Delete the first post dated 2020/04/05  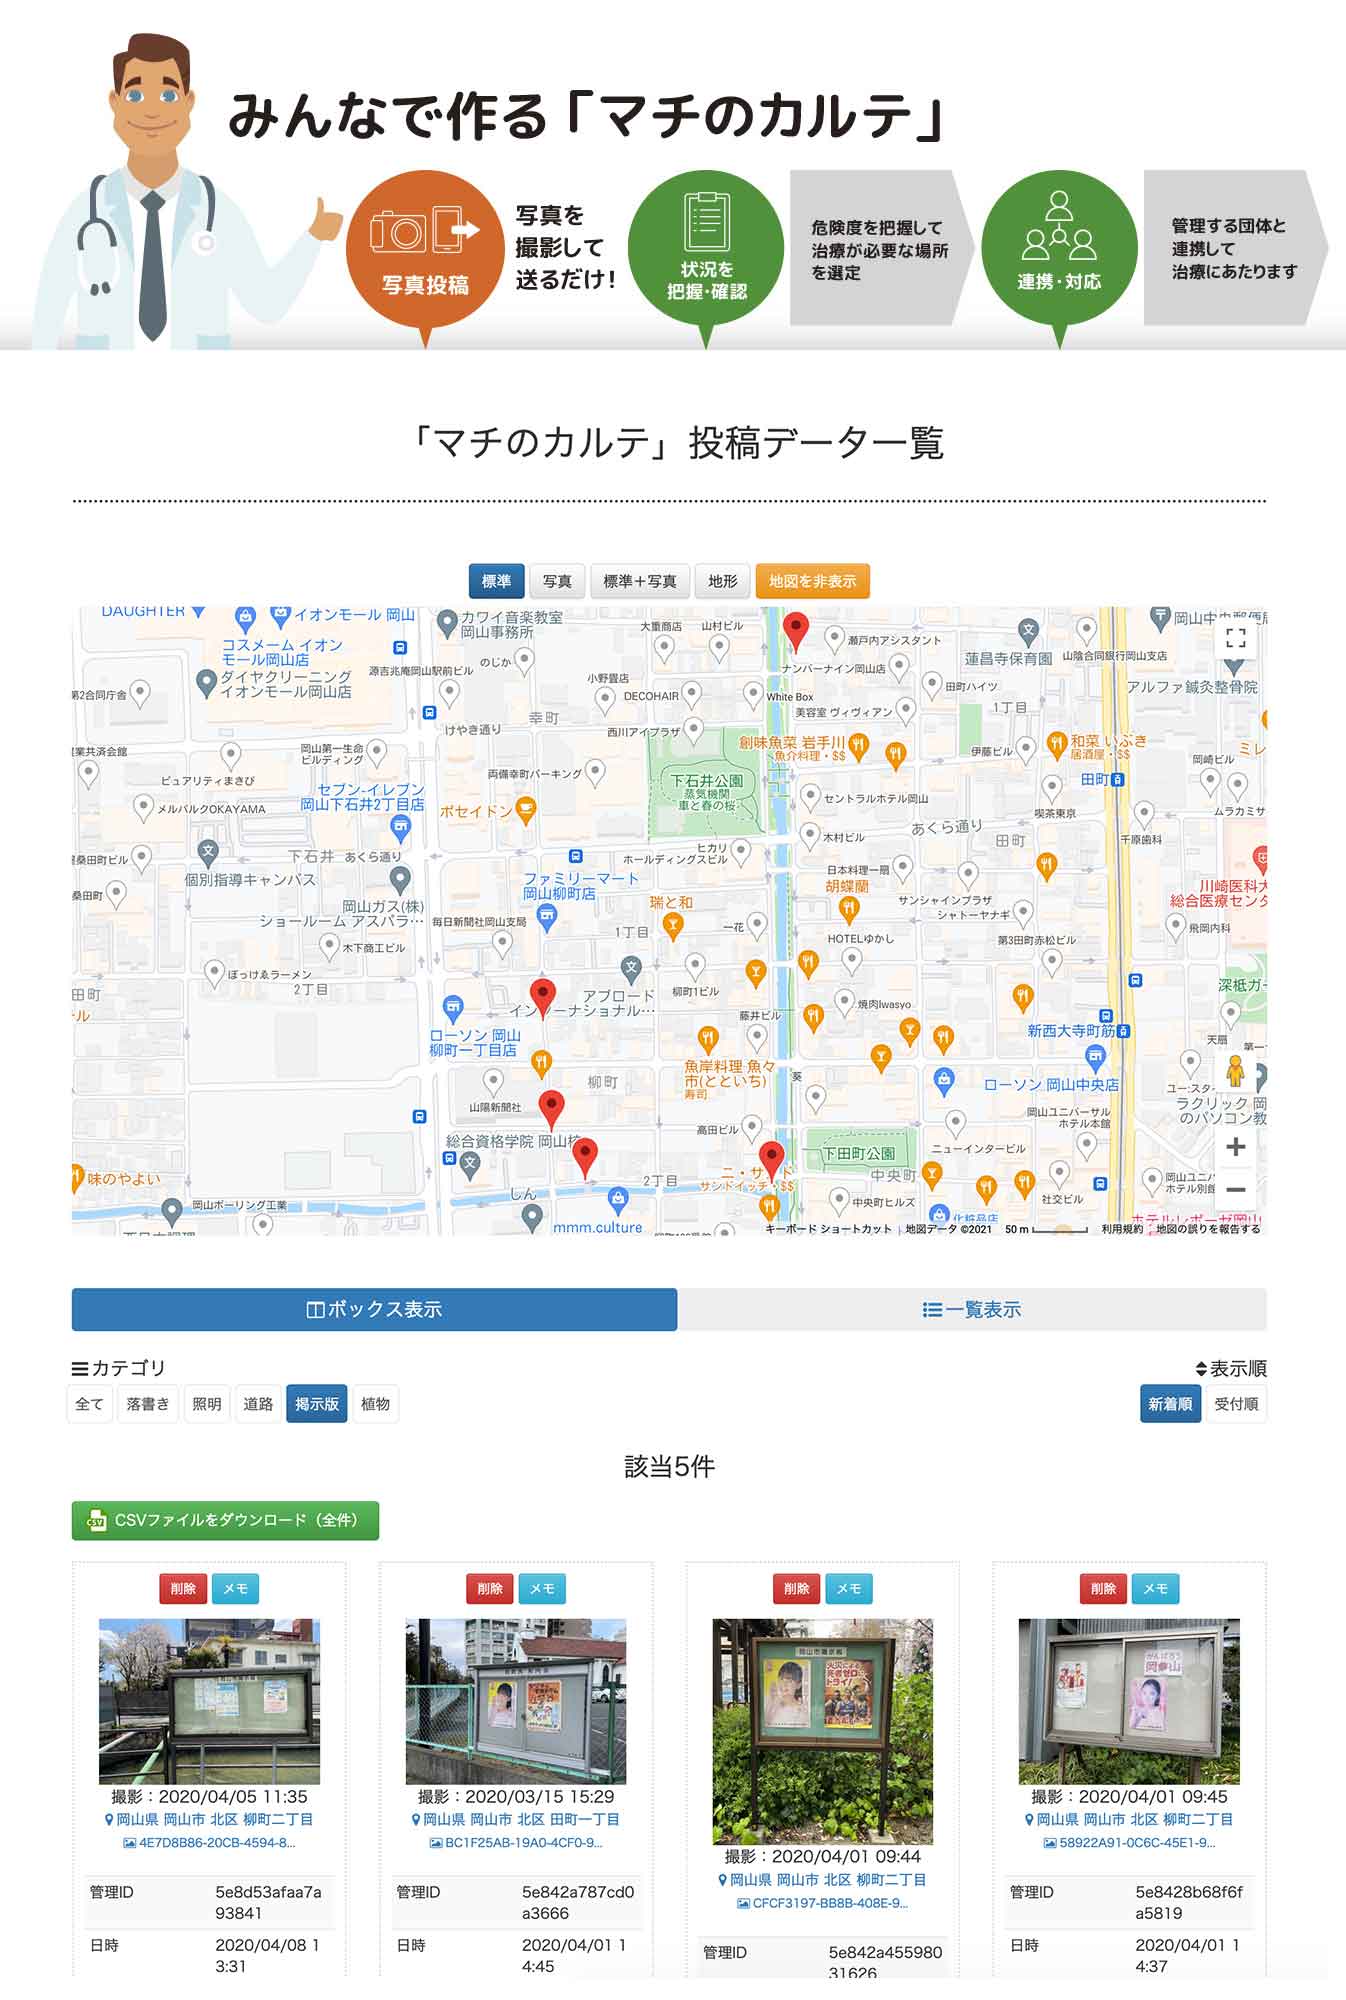pyautogui.click(x=183, y=1588)
